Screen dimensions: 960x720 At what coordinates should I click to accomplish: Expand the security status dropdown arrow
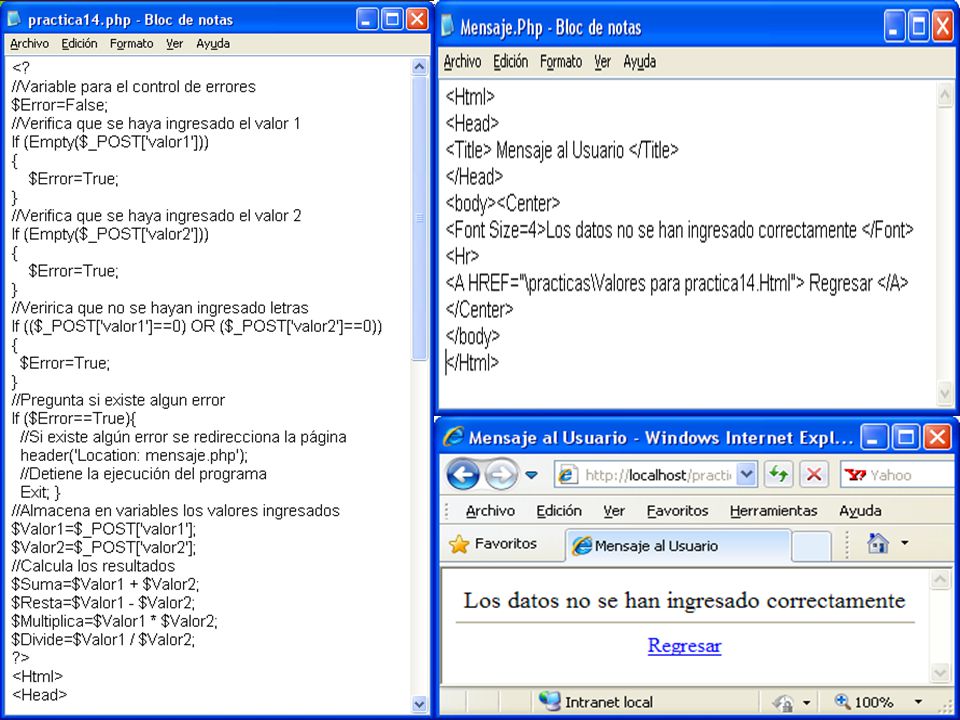coord(806,703)
